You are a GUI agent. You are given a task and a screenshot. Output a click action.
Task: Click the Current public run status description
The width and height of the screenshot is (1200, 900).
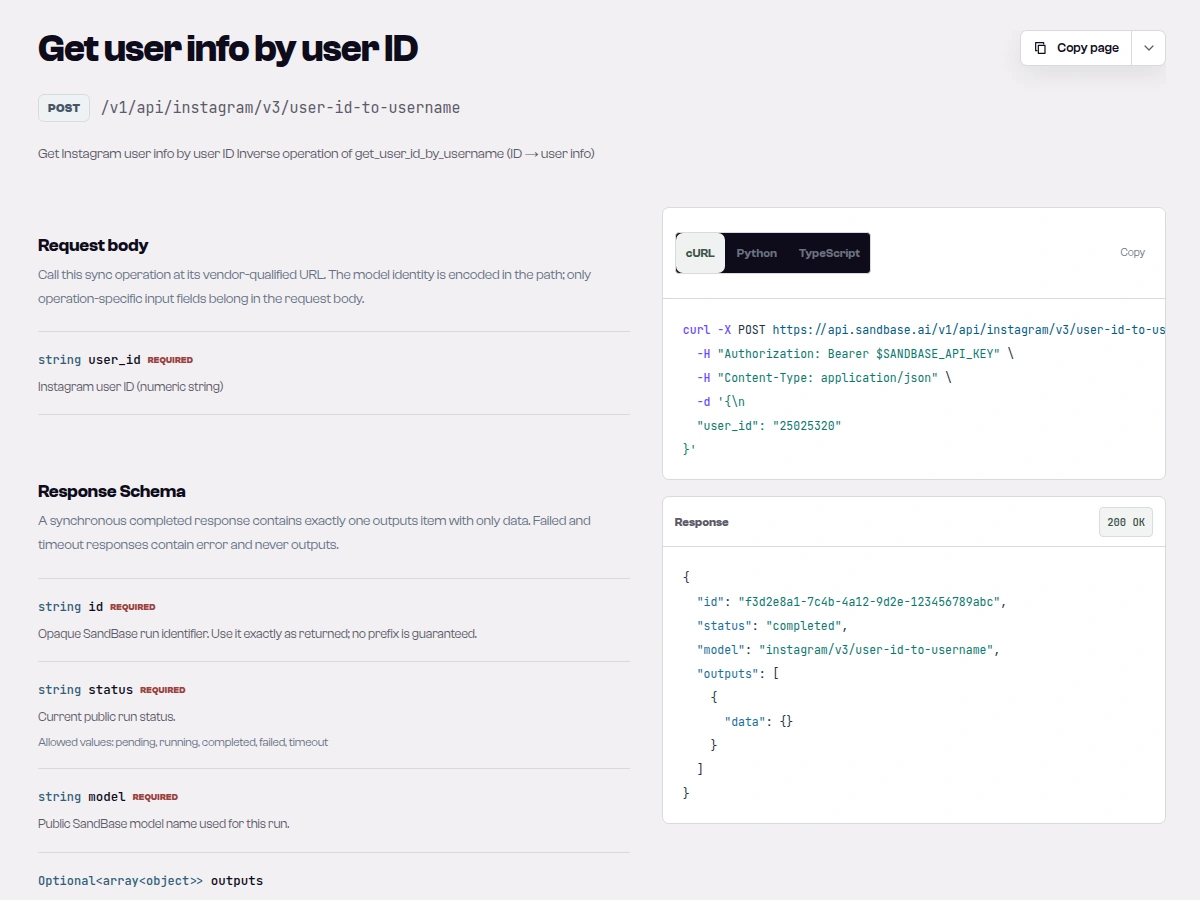[x=107, y=716]
